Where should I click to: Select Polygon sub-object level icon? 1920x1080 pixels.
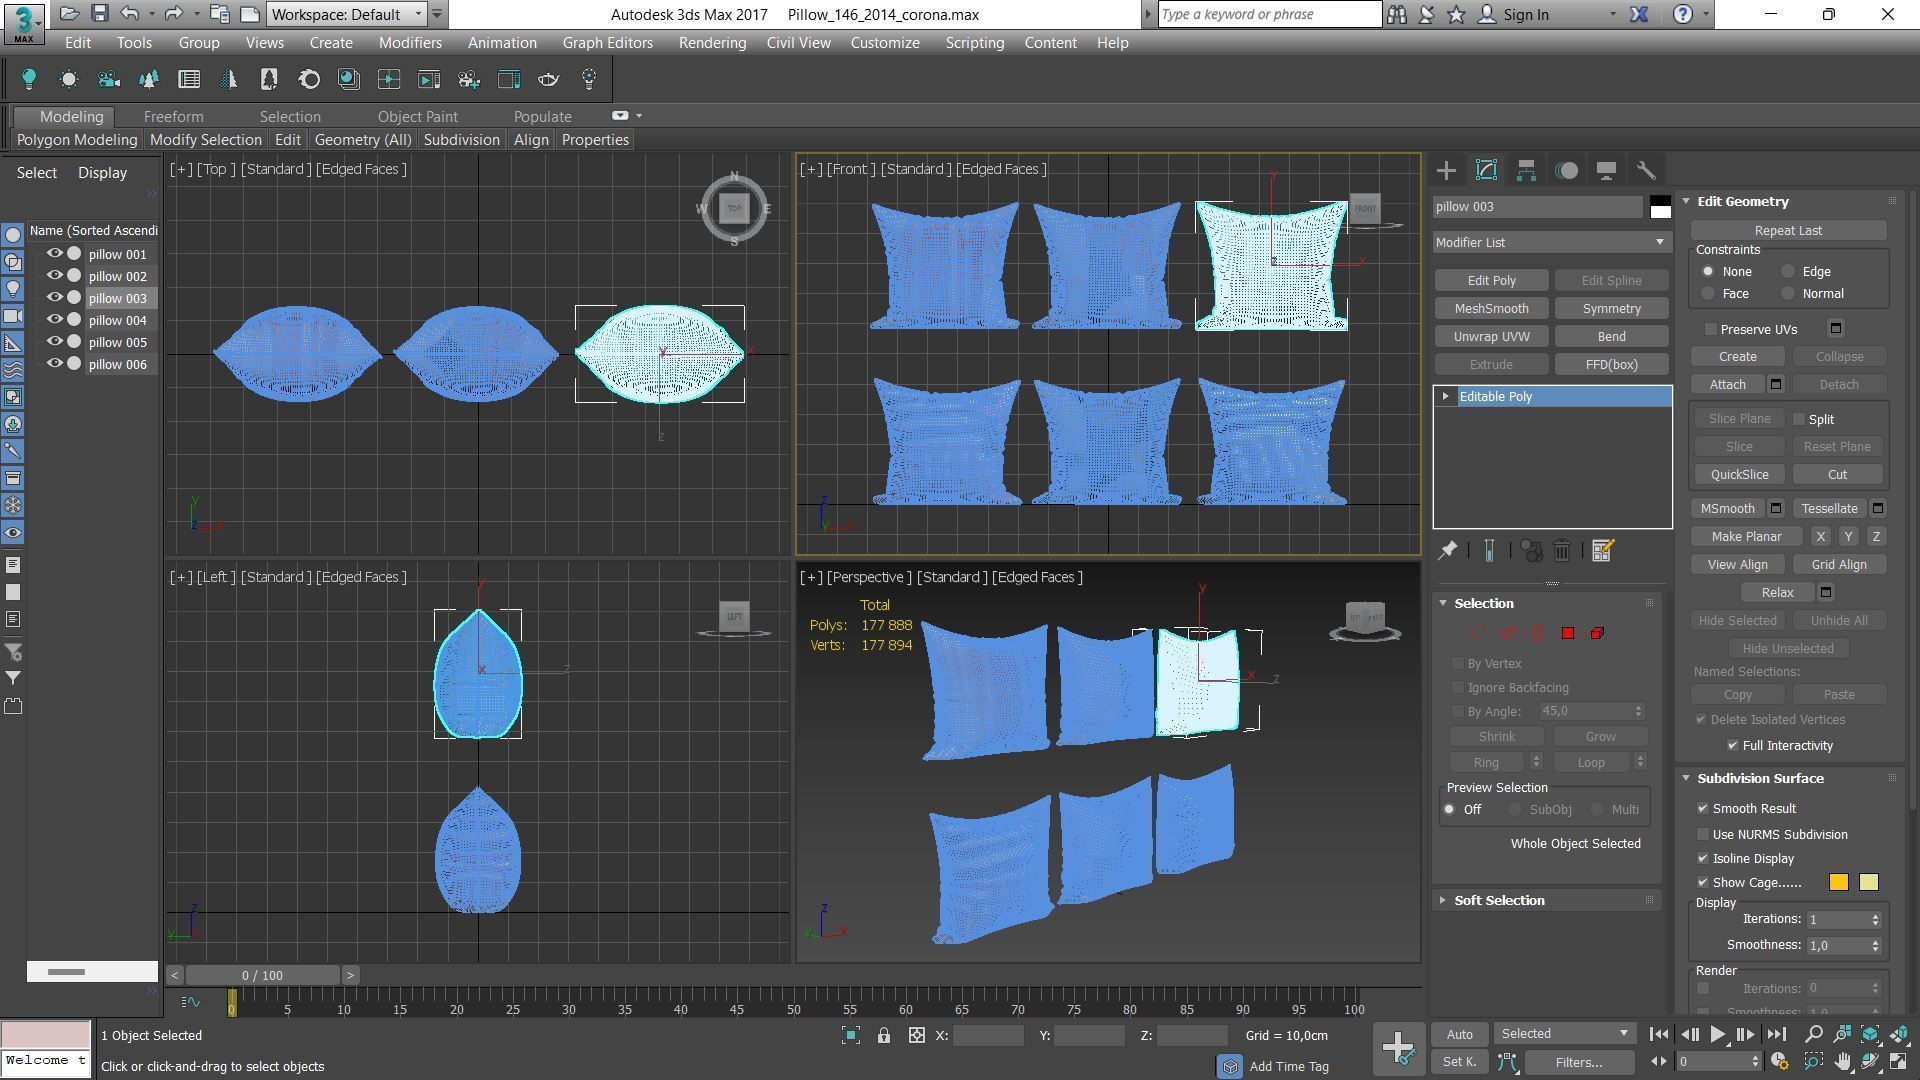1568,633
